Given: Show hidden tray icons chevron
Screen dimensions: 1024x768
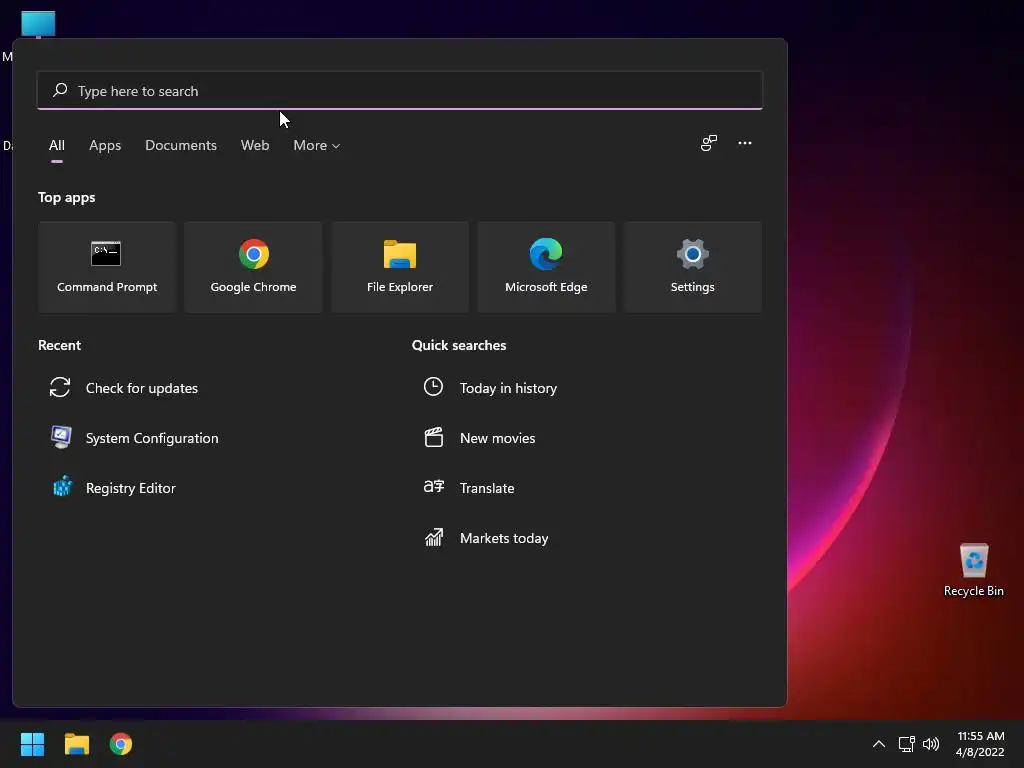Looking at the screenshot, I should [879, 744].
